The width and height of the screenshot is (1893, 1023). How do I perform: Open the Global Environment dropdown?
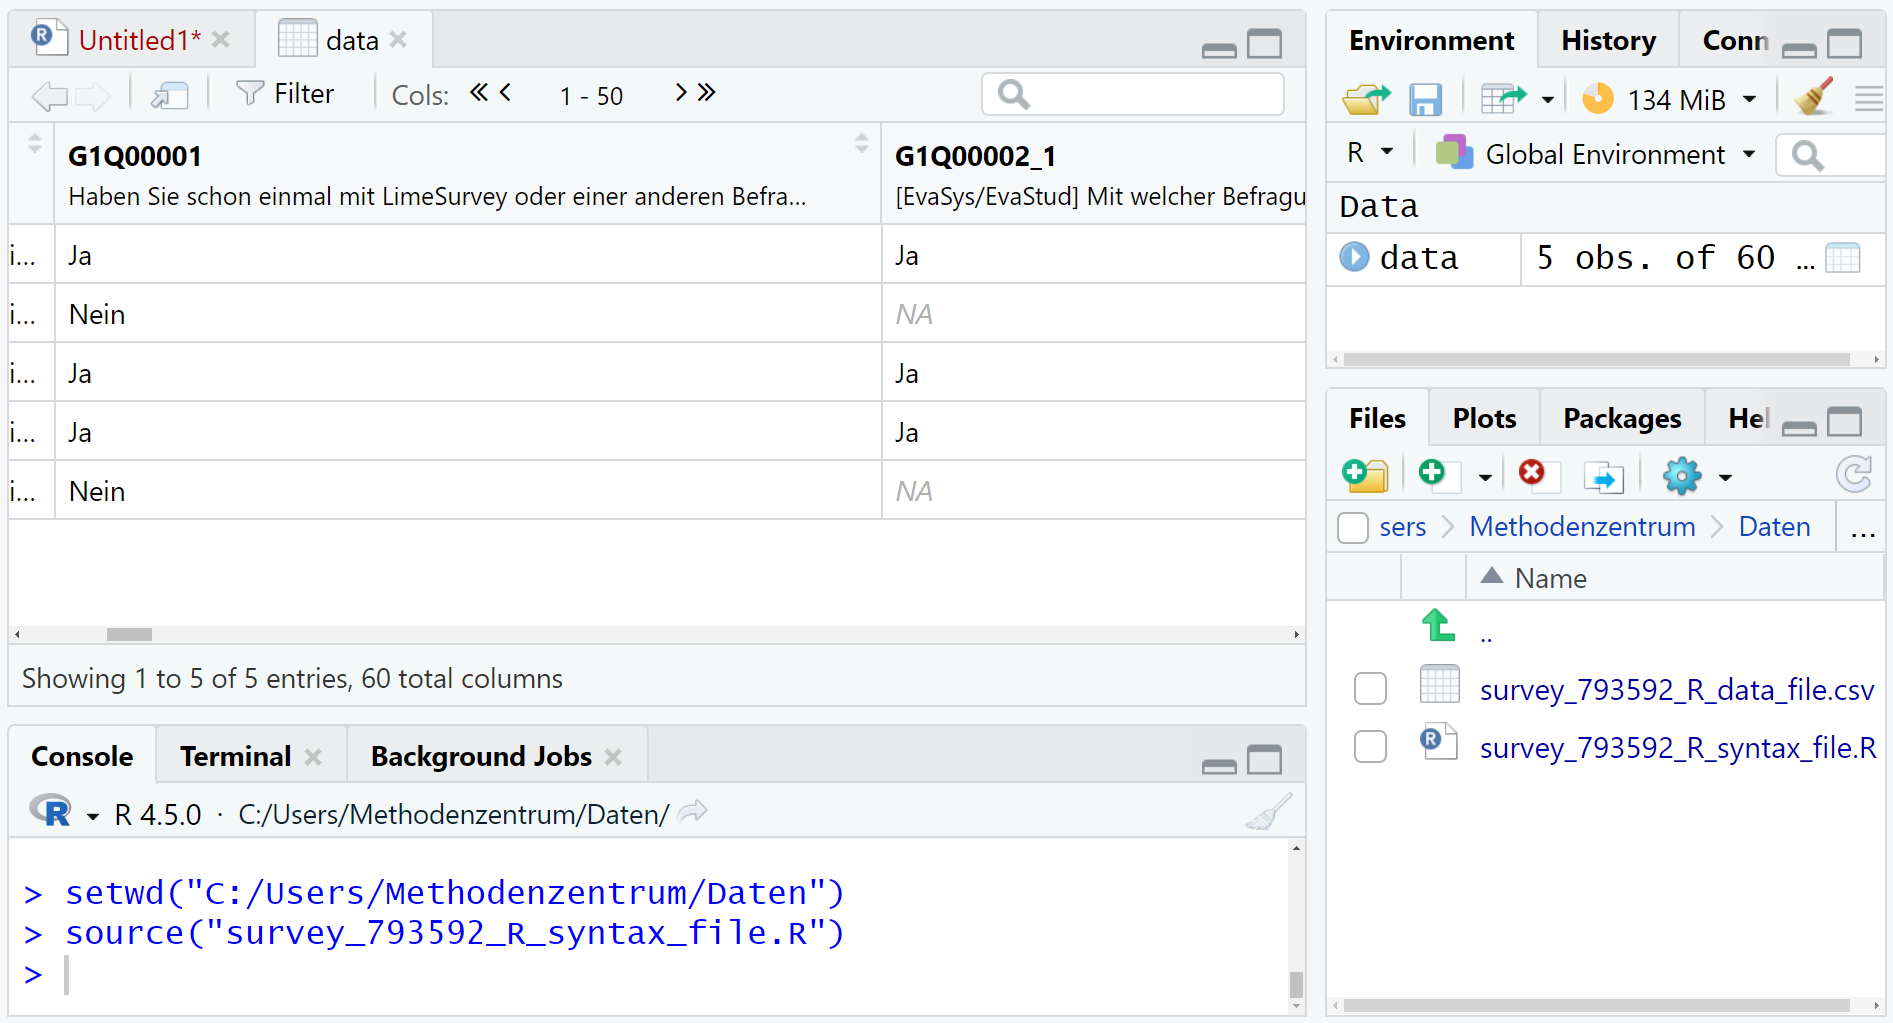tap(1596, 155)
